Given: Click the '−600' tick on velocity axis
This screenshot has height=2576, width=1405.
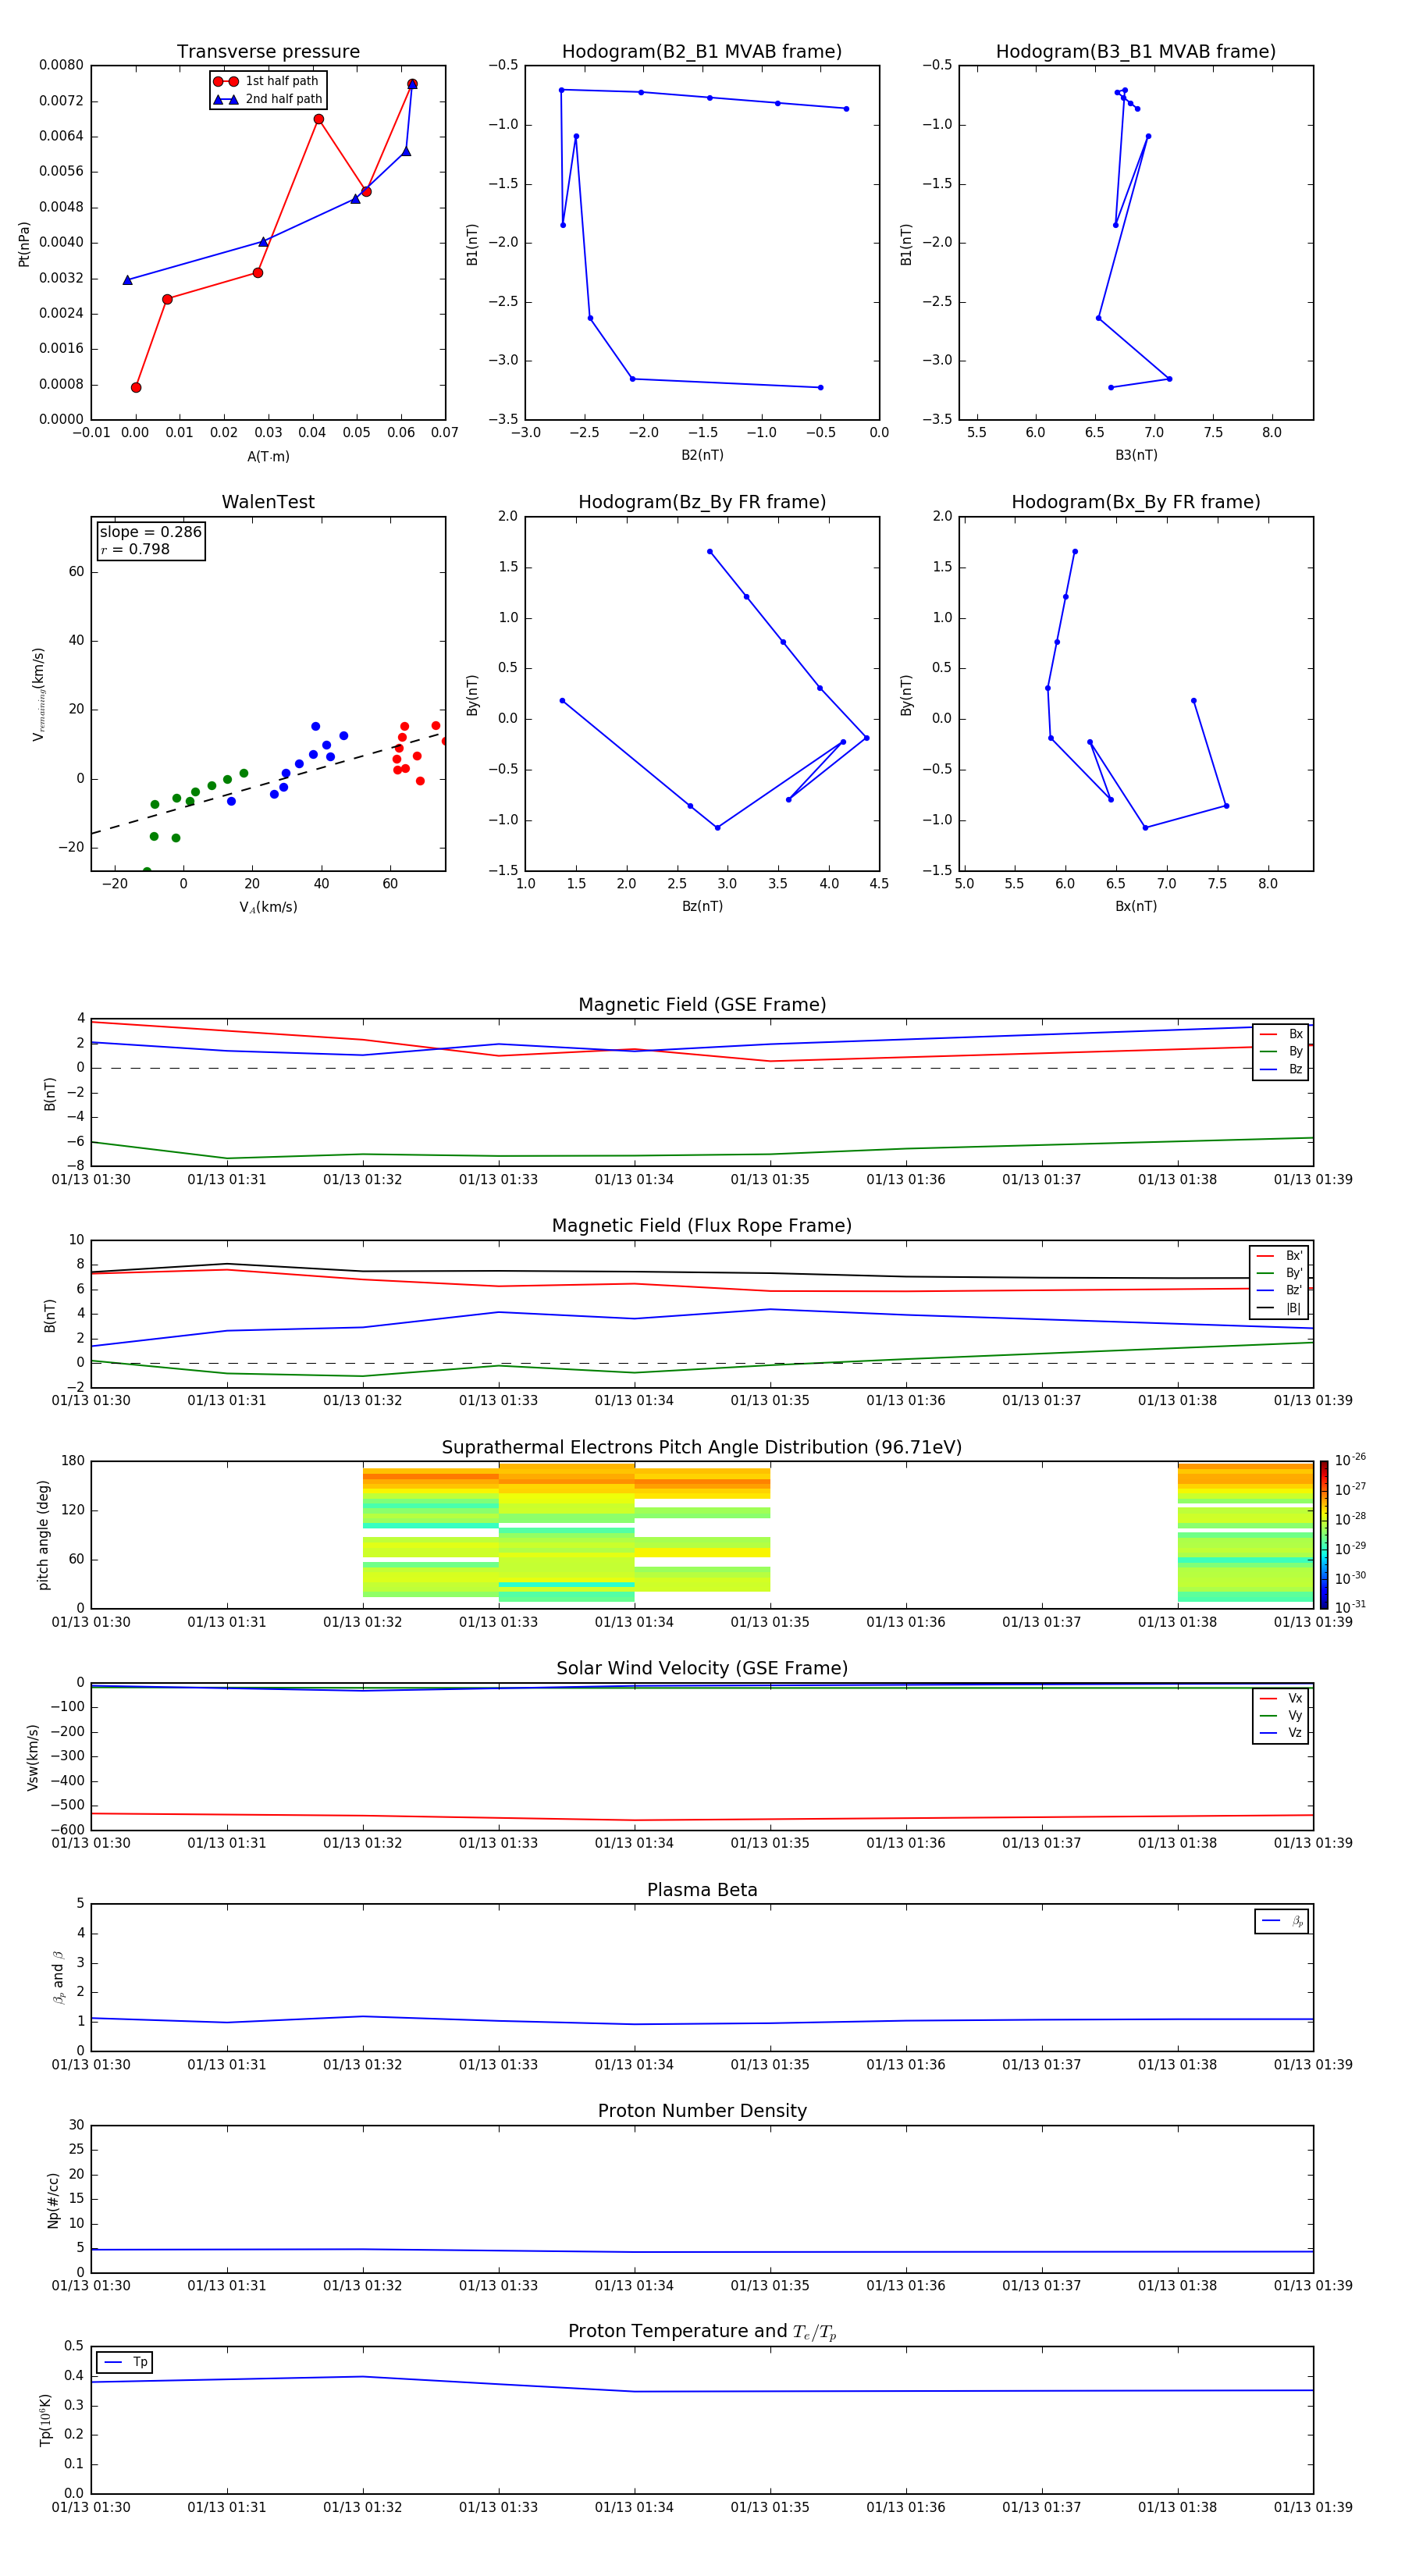Looking at the screenshot, I should click(66, 1830).
